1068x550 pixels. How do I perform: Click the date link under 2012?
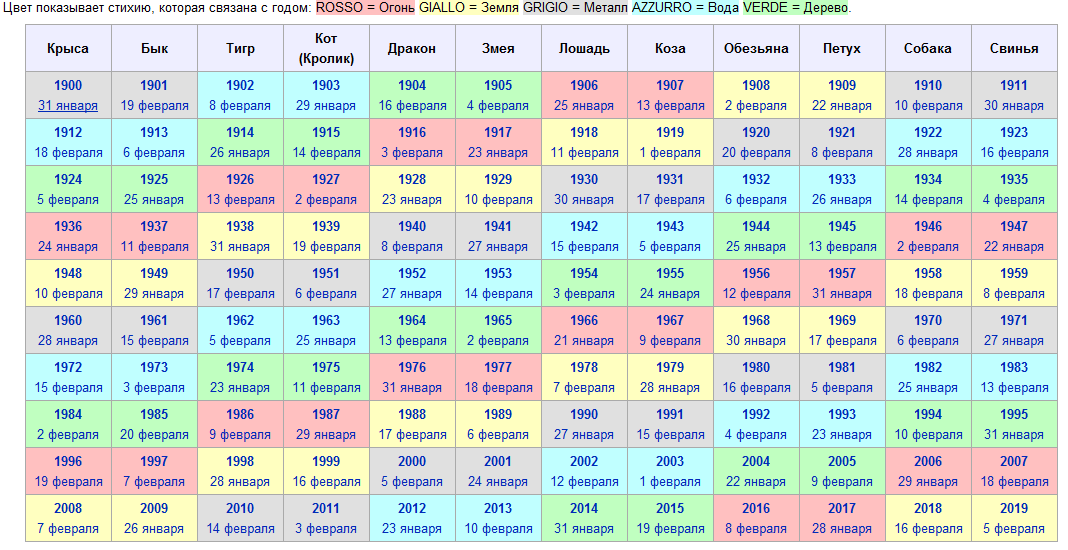point(412,529)
